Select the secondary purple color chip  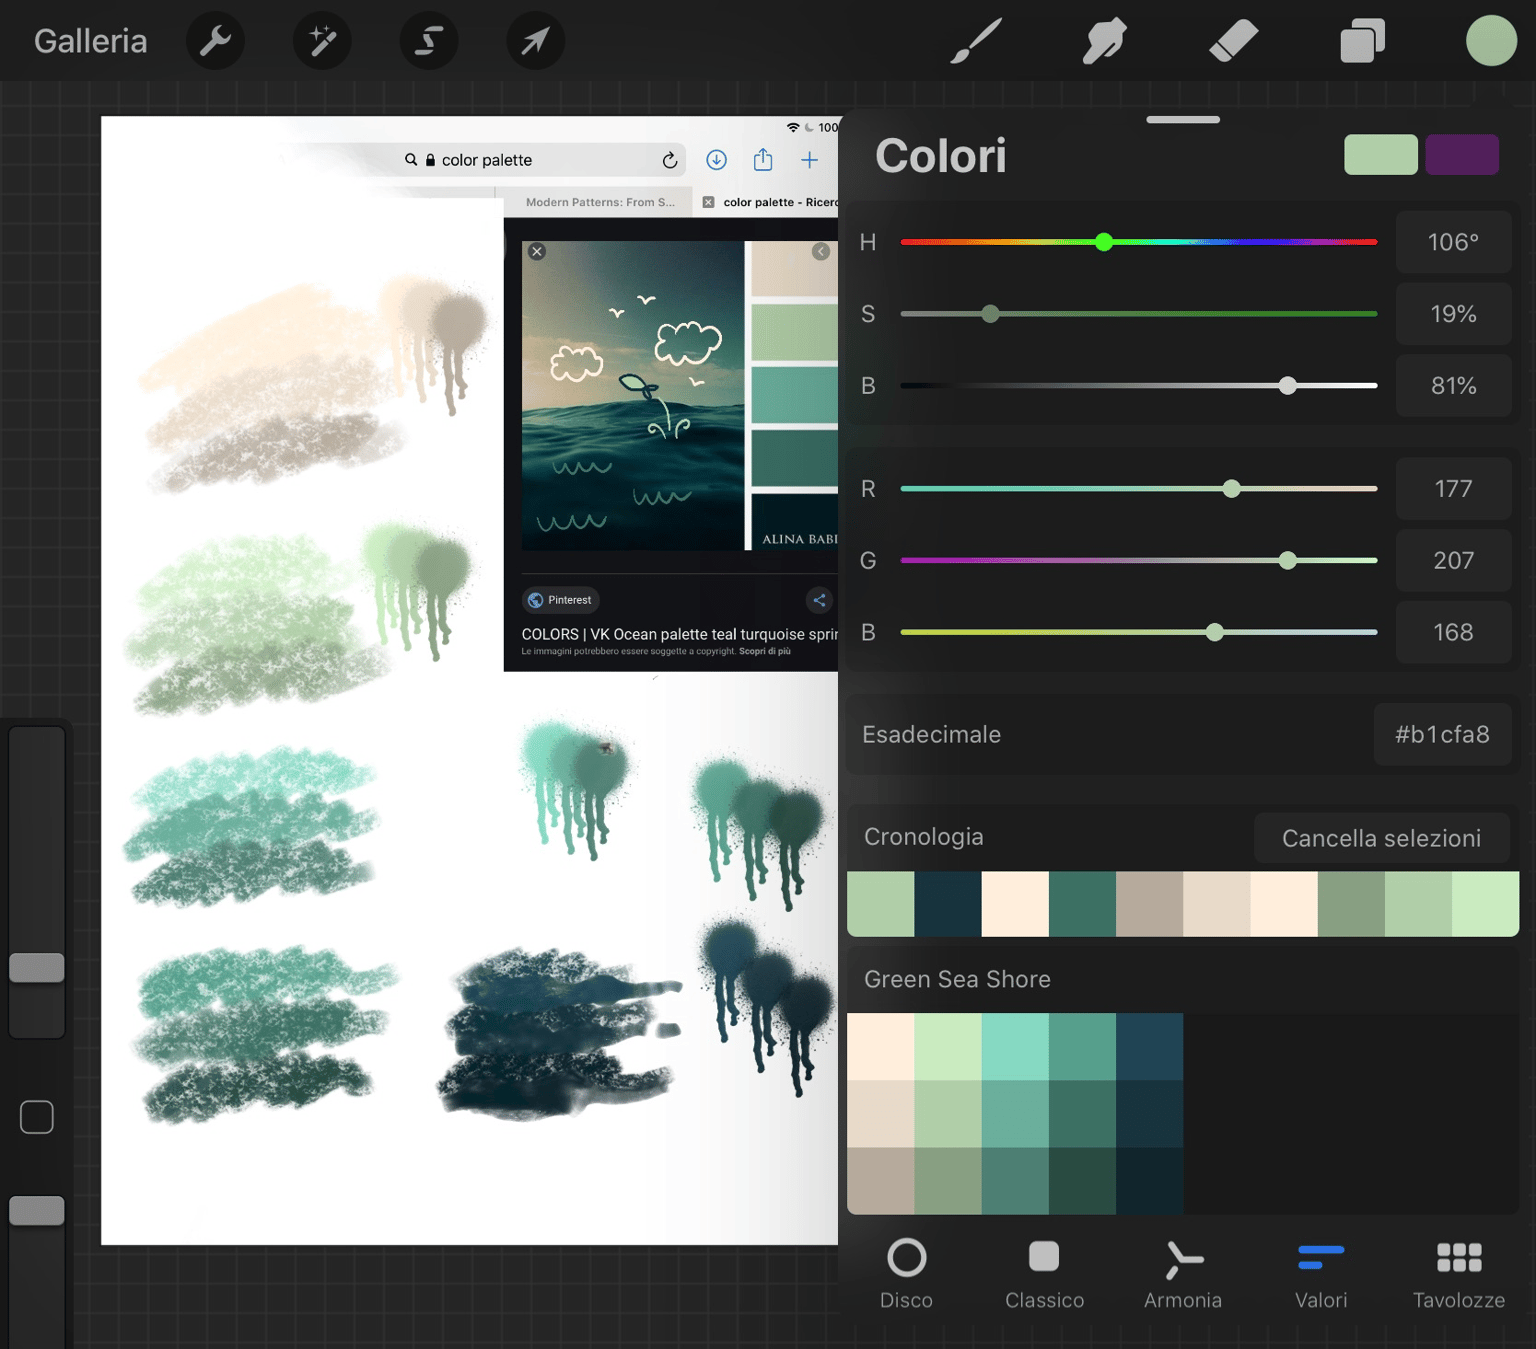click(1462, 155)
